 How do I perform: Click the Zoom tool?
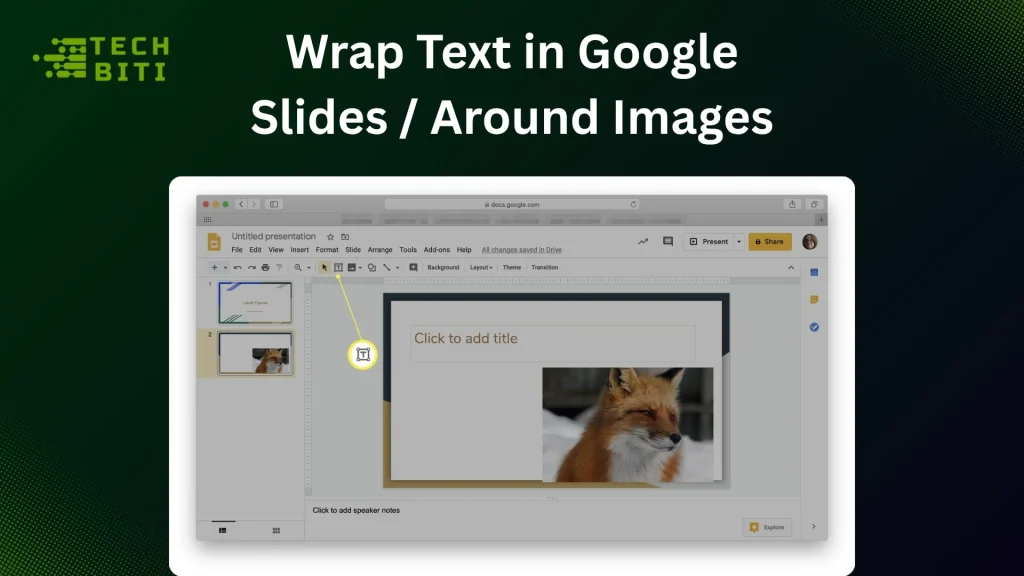(299, 267)
